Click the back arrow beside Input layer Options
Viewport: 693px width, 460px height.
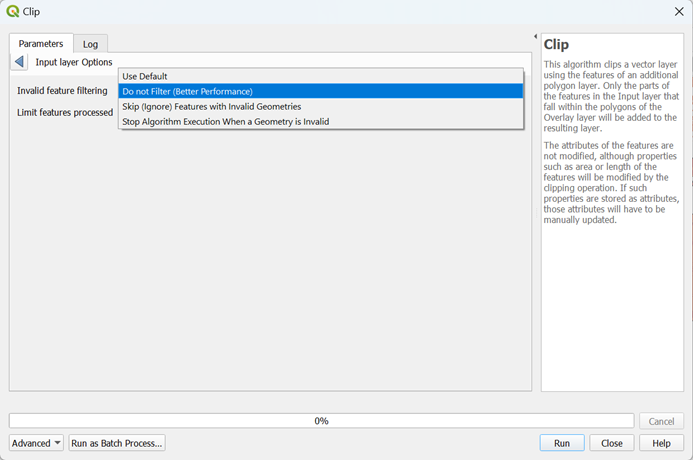(19, 62)
